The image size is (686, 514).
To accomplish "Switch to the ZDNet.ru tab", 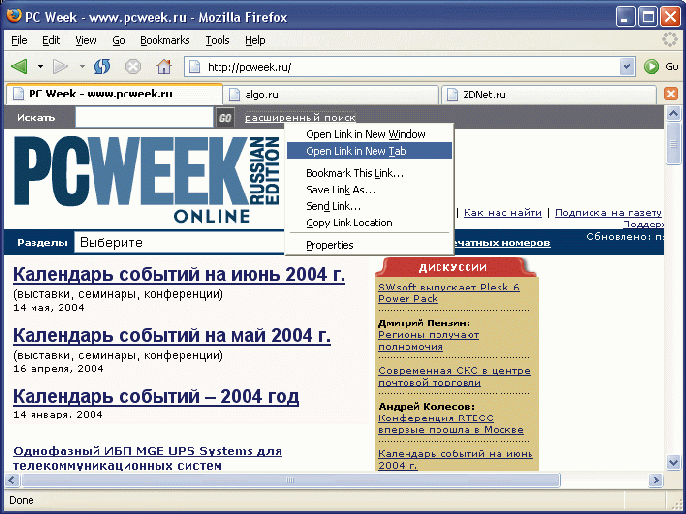I will [x=549, y=94].
